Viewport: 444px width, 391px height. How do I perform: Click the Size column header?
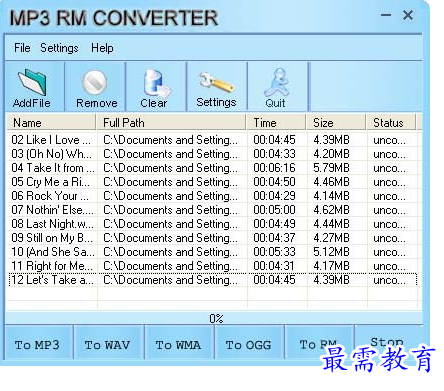point(336,123)
